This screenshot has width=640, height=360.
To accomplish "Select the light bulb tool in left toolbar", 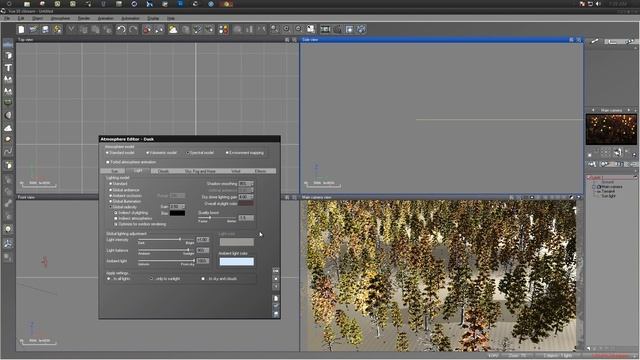I will 8,229.
